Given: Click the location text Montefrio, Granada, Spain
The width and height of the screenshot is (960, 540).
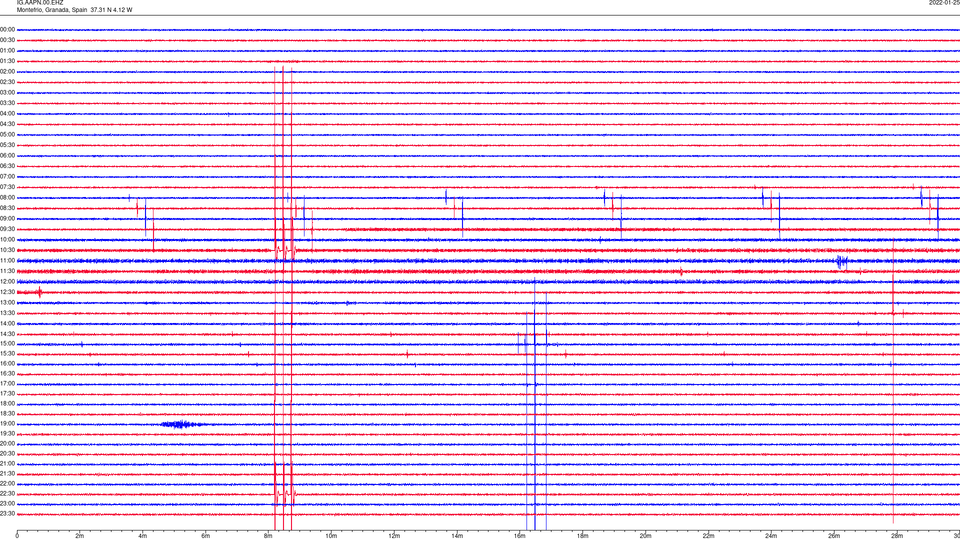Looking at the screenshot, I should 52,10.
